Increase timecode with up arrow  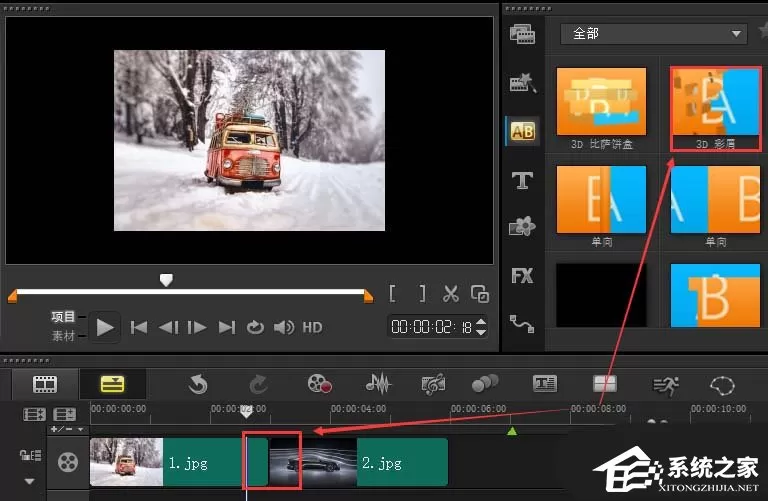[x=481, y=322]
